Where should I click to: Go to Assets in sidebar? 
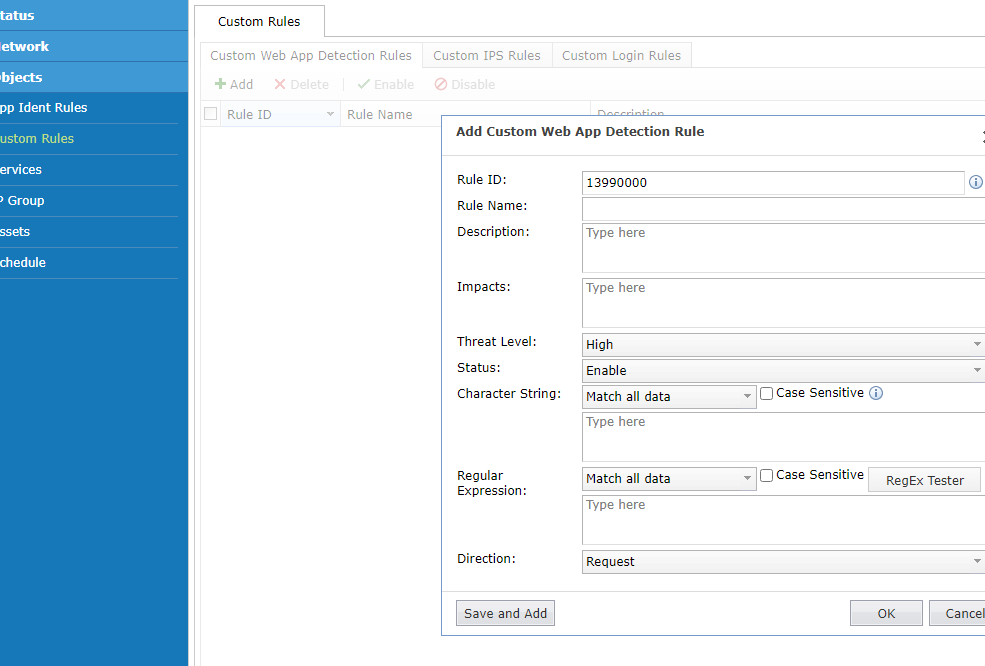coord(89,231)
